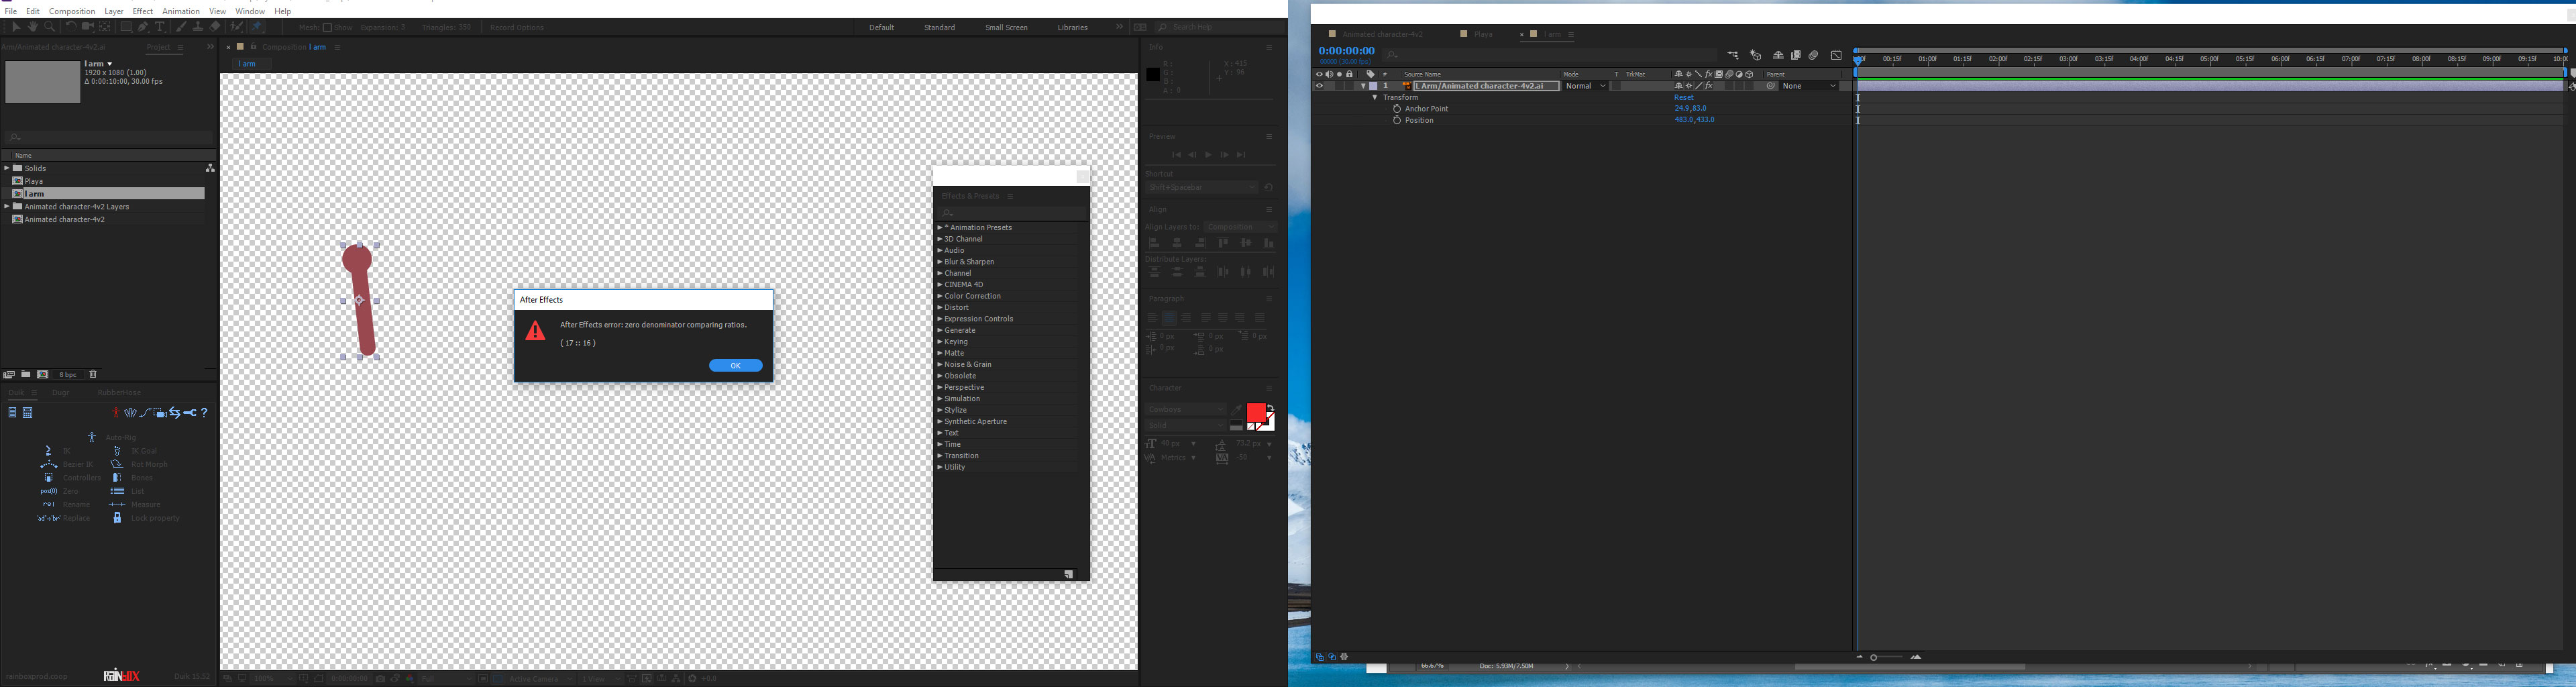Open the Window menu
This screenshot has width=2576, height=687.
click(x=250, y=11)
